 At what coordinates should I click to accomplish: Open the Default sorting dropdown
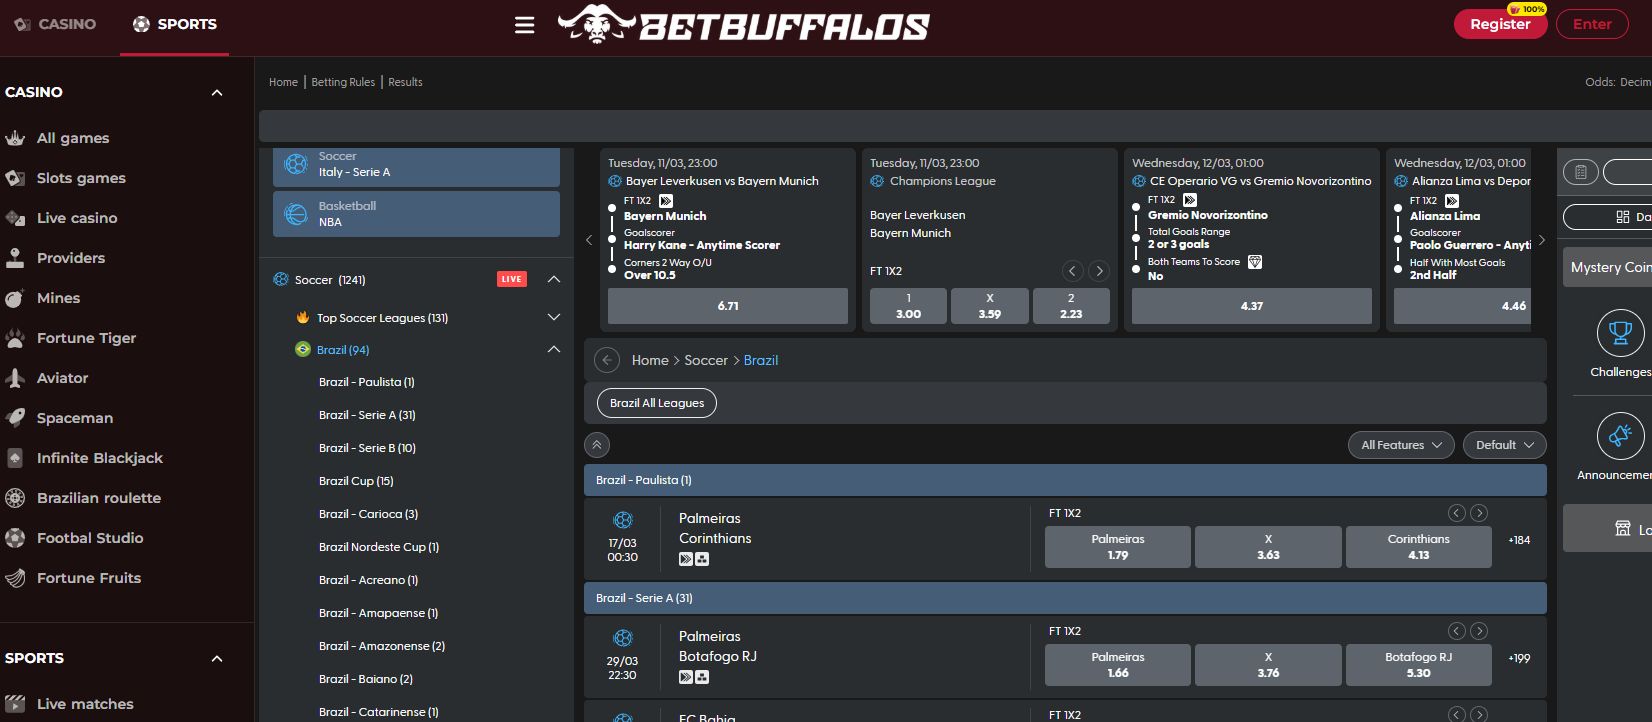[x=1505, y=445]
